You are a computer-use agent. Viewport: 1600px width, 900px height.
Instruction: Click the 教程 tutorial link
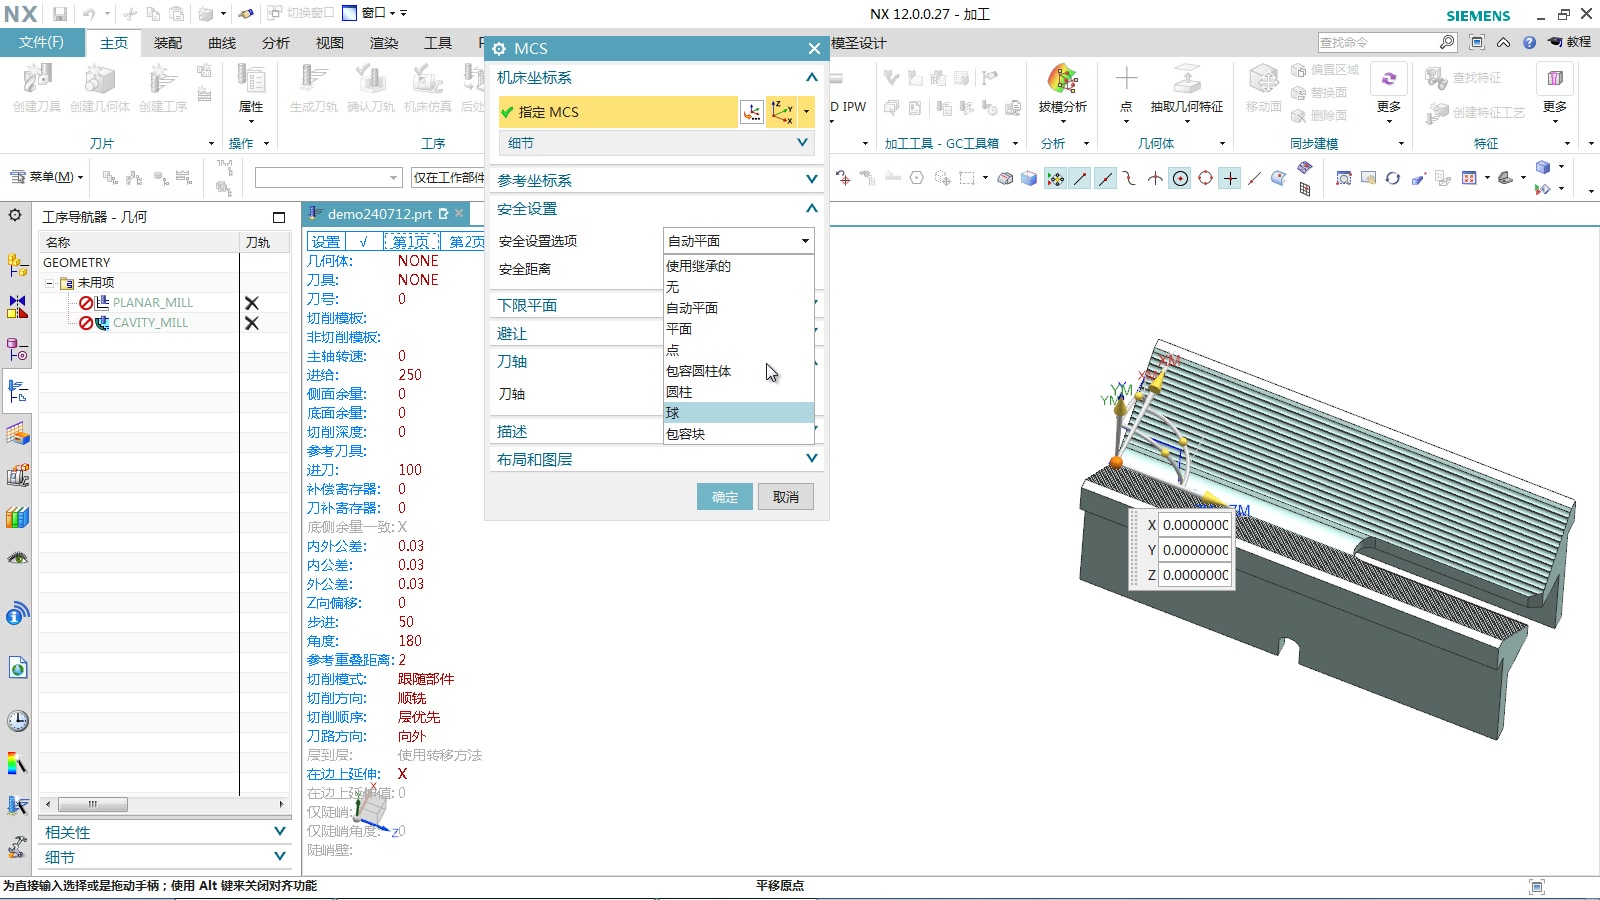pyautogui.click(x=1569, y=42)
